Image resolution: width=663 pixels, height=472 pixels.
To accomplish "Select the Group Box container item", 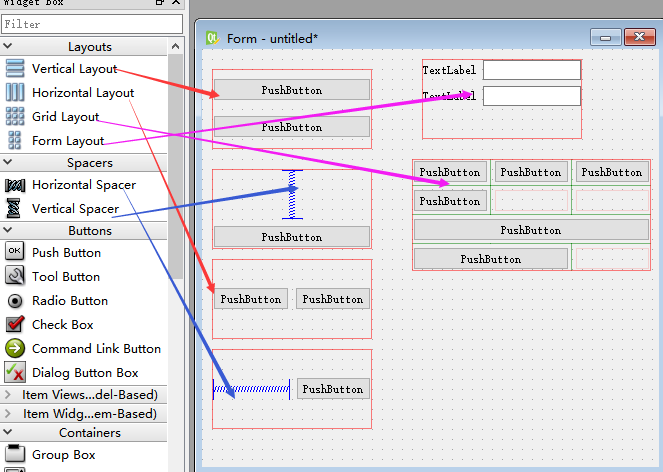I will point(63,455).
